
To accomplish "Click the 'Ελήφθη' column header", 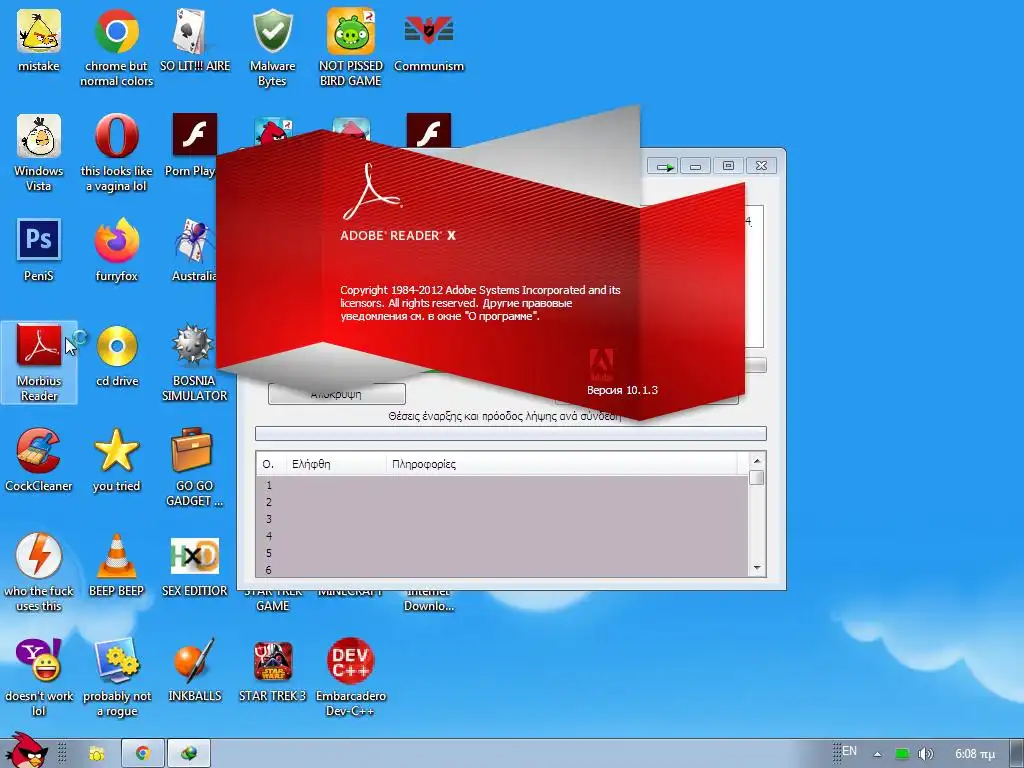I will coord(338,464).
